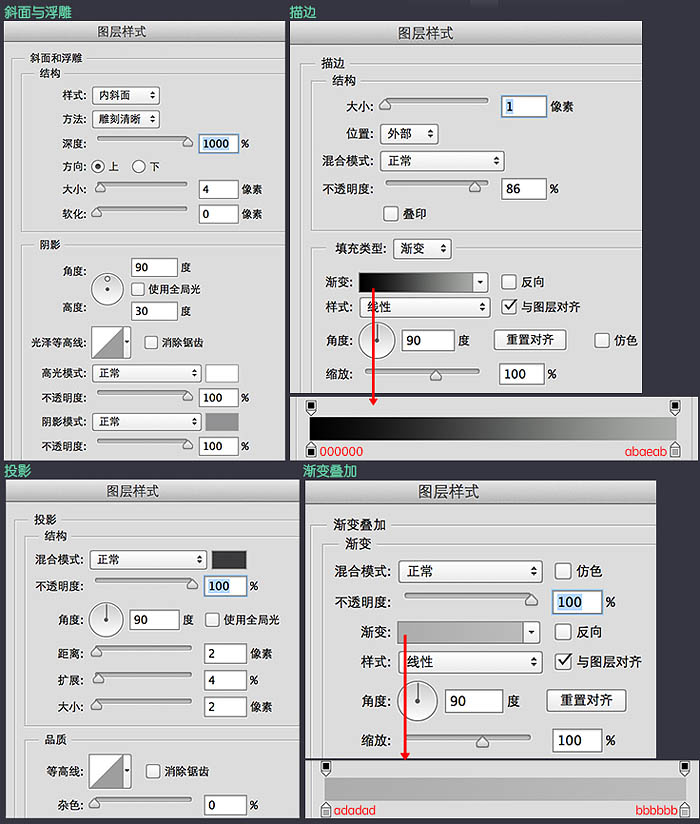Click the bevel 深度 1000 input field

coord(219,144)
